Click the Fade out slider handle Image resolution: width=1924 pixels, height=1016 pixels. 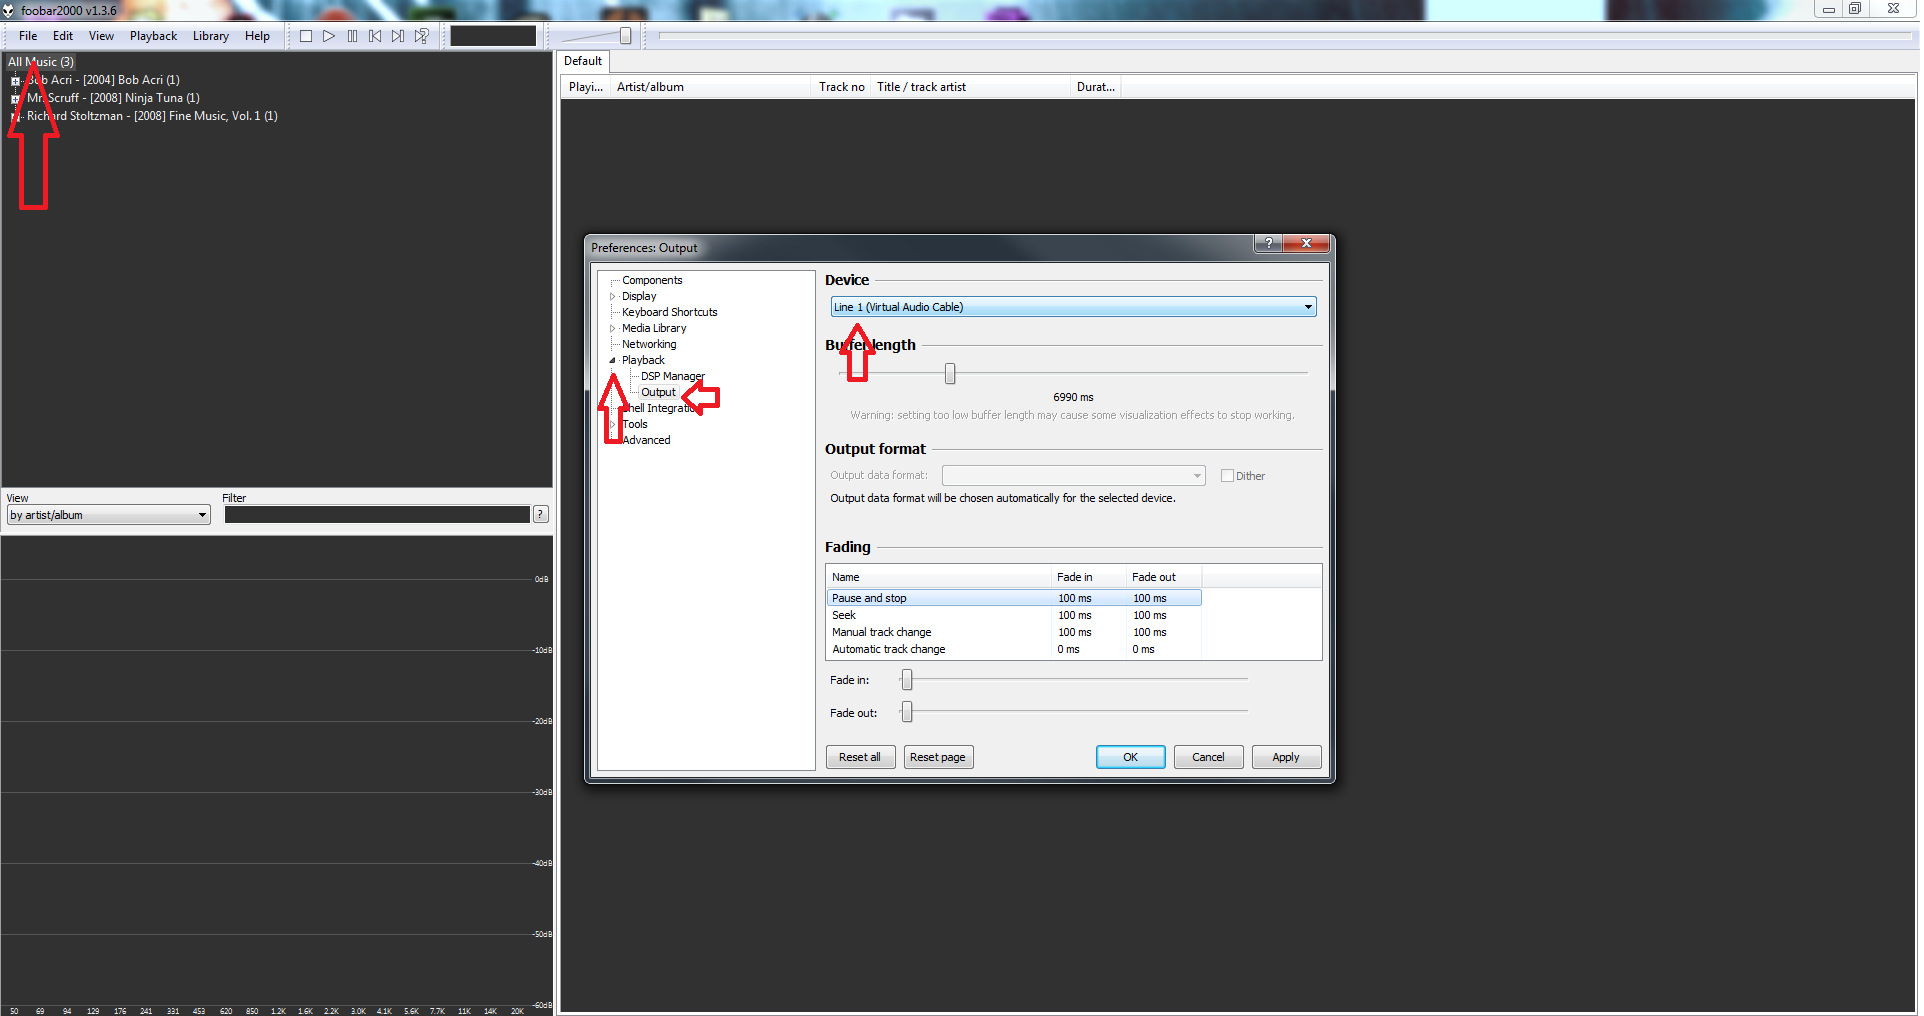point(907,712)
